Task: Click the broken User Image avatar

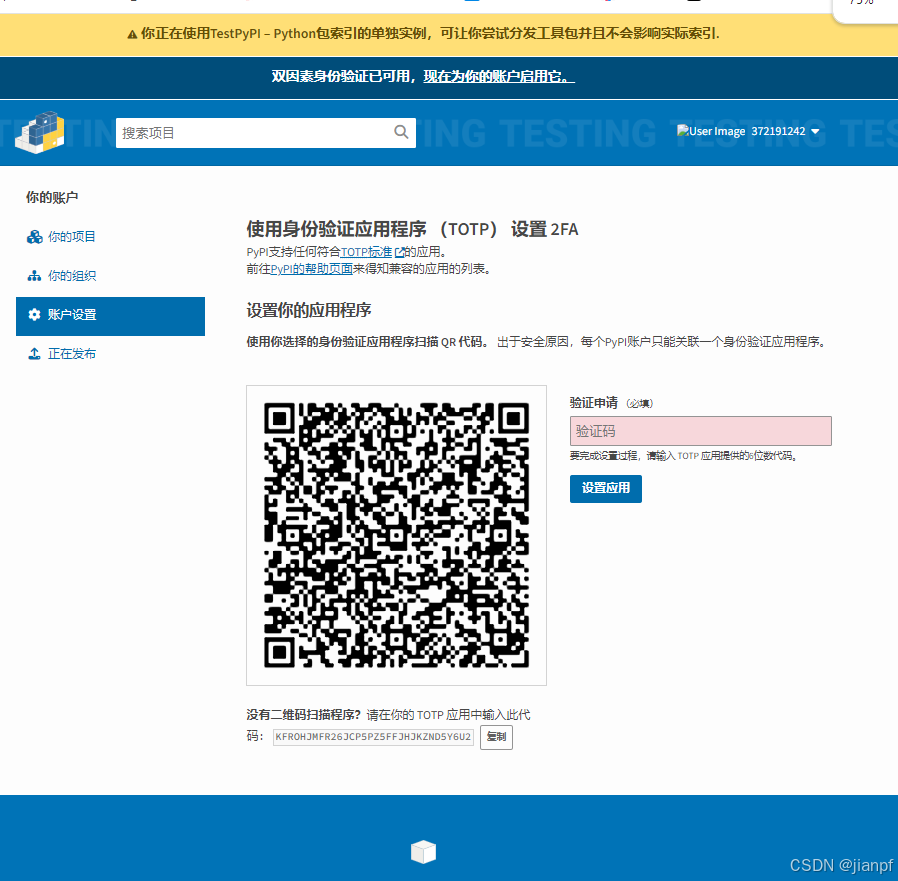Action: pyautogui.click(x=711, y=131)
